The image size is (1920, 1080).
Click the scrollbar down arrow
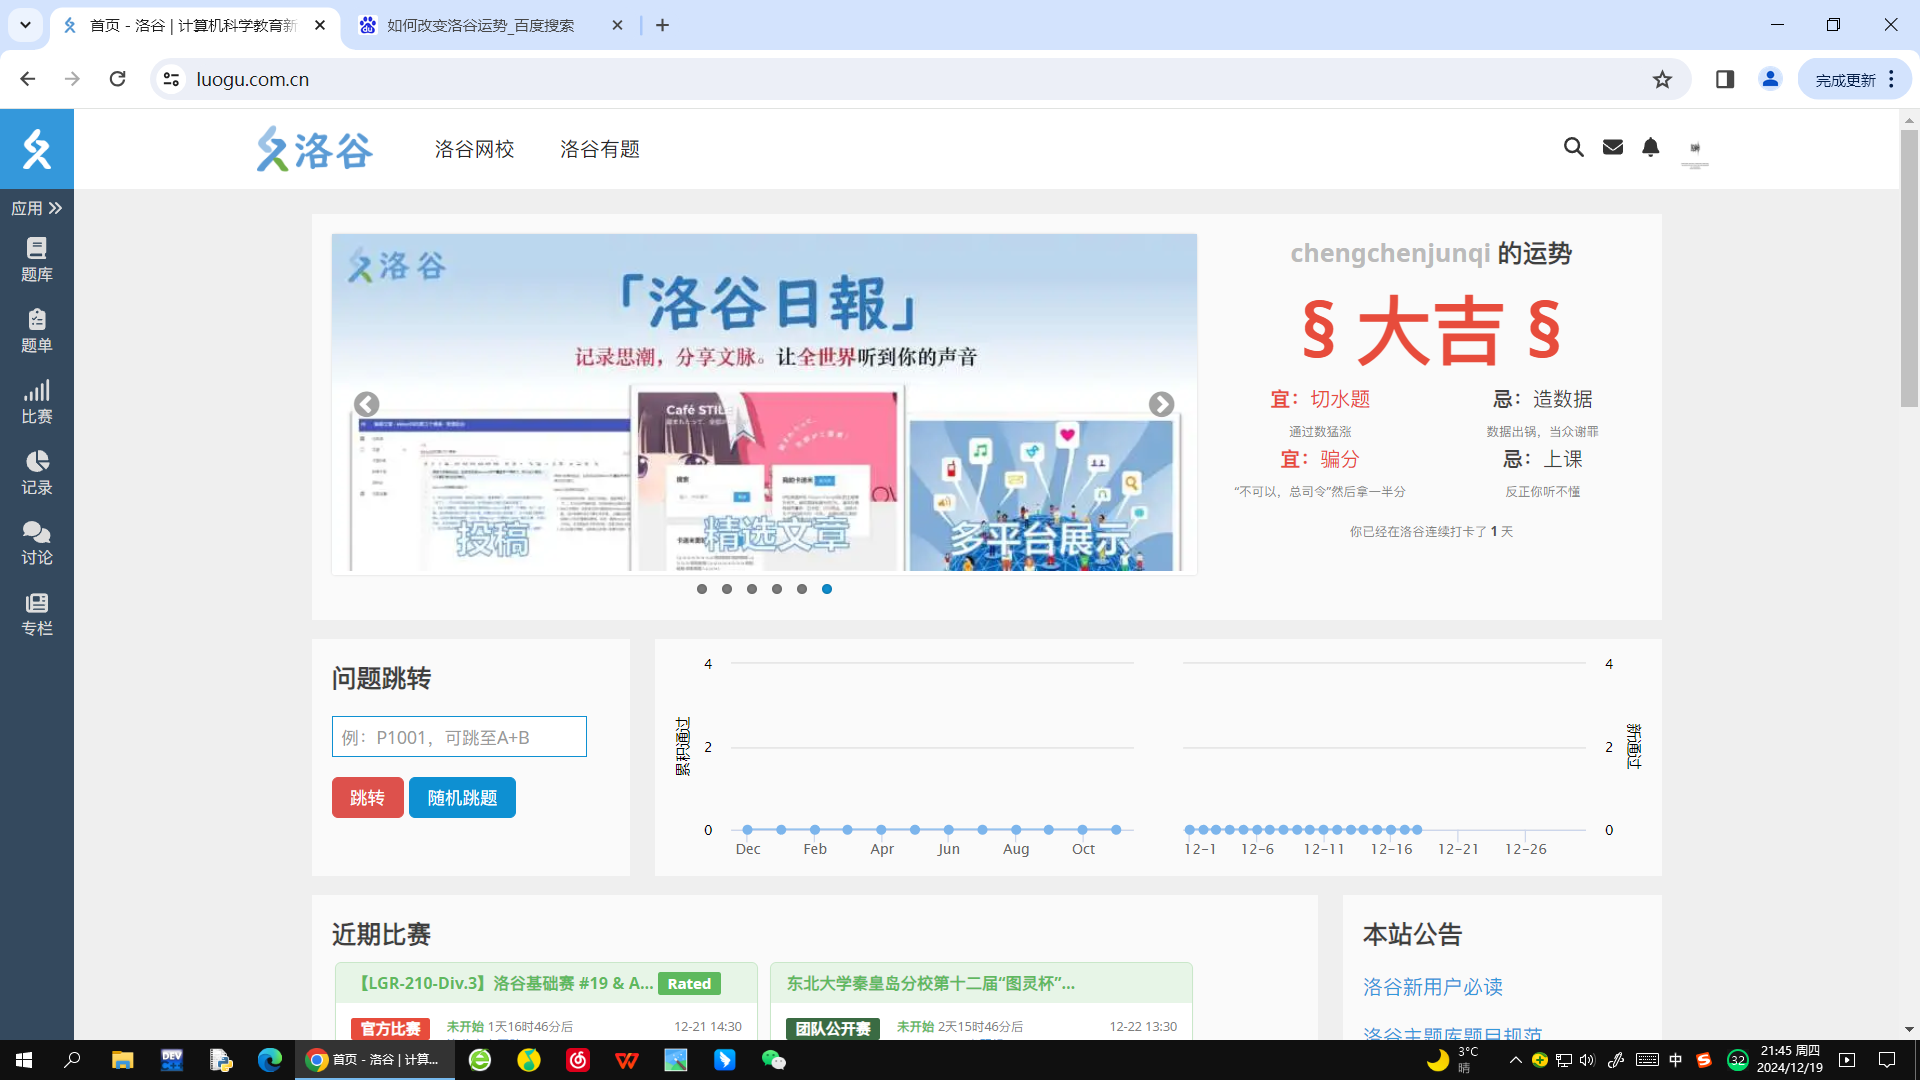click(x=1909, y=1029)
